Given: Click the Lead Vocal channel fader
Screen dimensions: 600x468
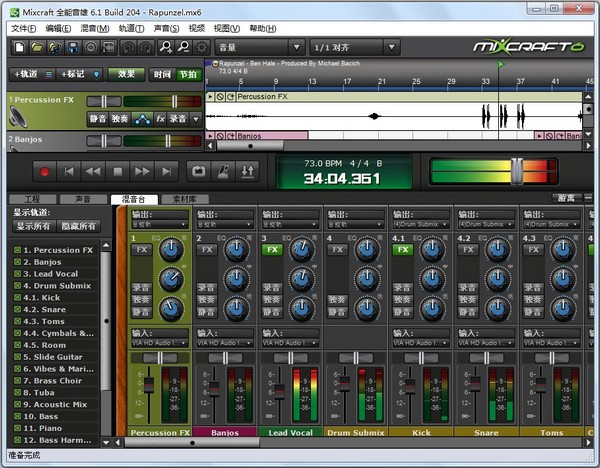Looking at the screenshot, I should click(x=279, y=390).
